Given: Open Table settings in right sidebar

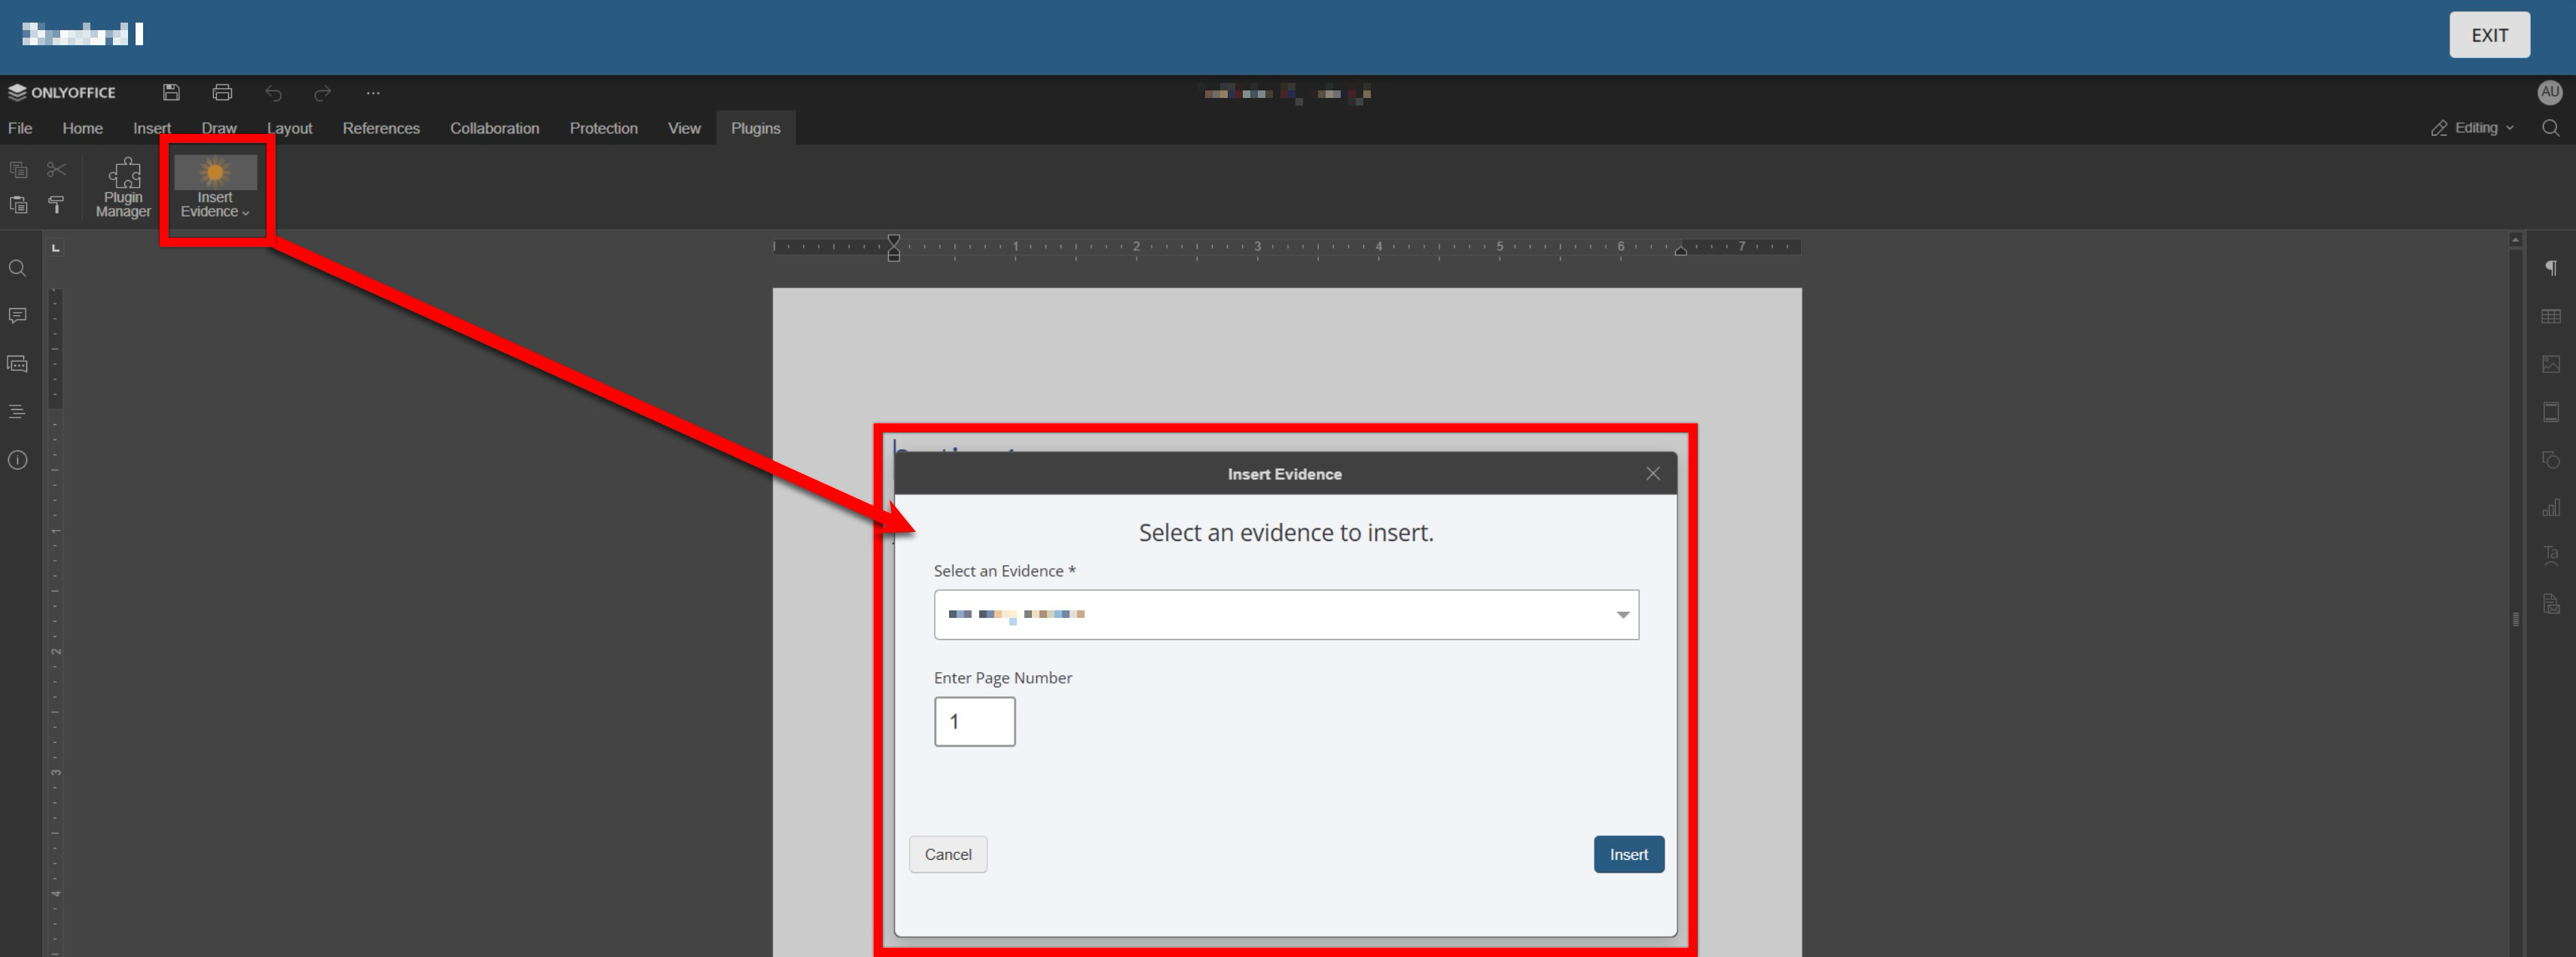Looking at the screenshot, I should [2551, 317].
